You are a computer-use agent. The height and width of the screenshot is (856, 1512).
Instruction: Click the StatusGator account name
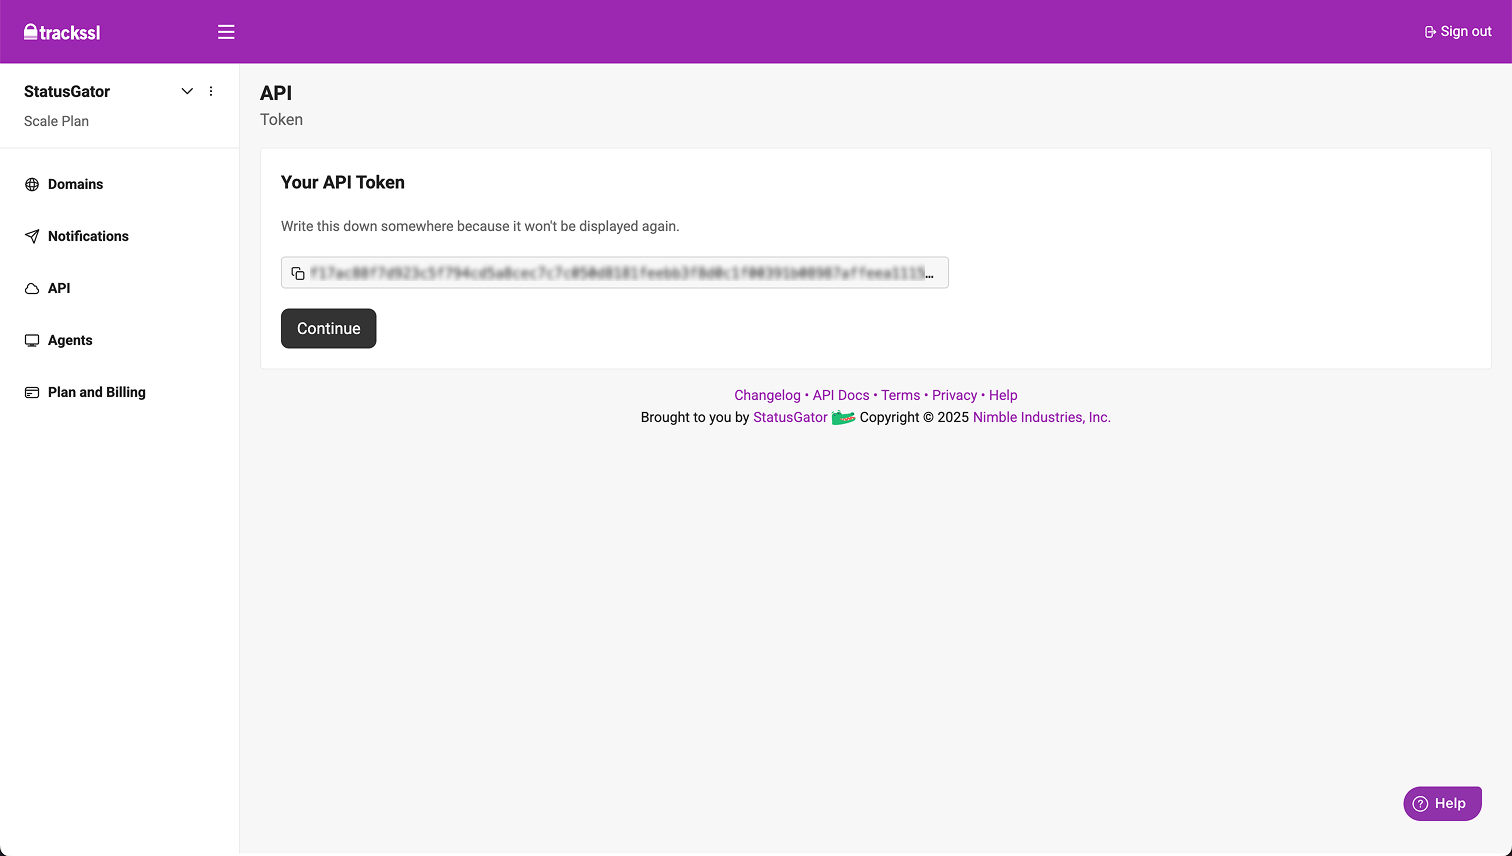(67, 91)
